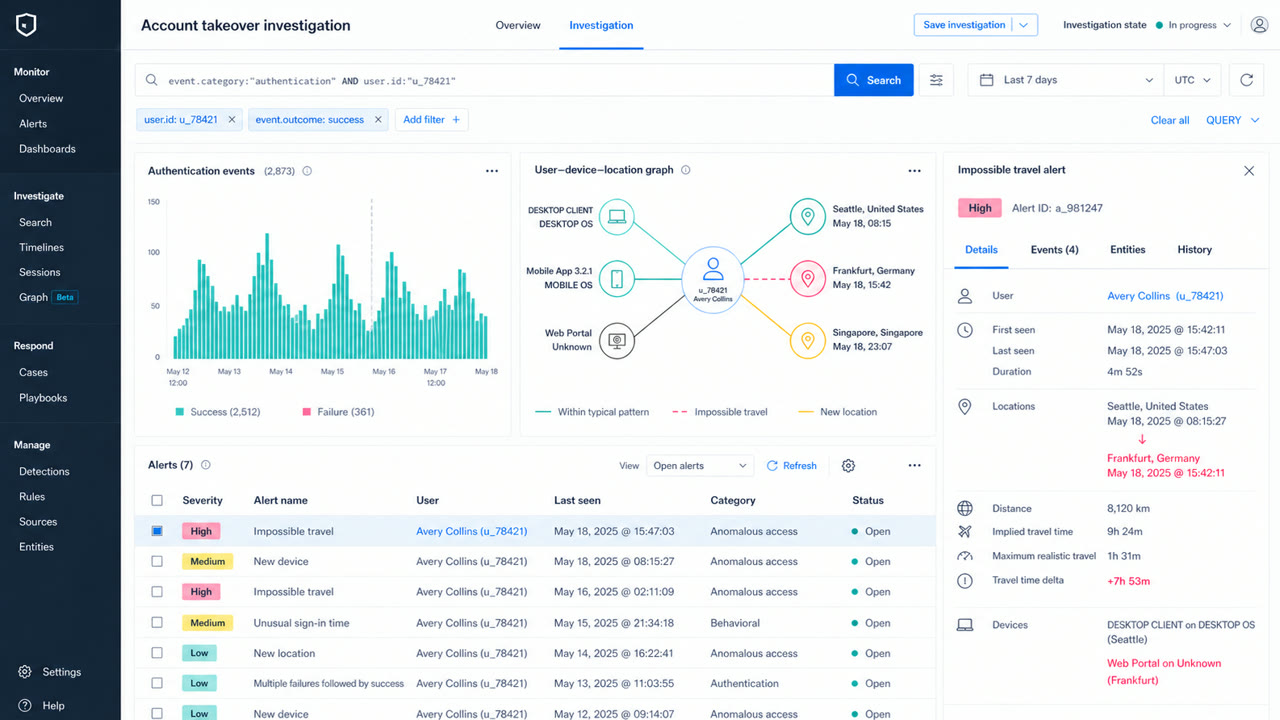Image resolution: width=1280 pixels, height=720 pixels.
Task: Close the Impossible travel alert panel
Action: (x=1249, y=171)
